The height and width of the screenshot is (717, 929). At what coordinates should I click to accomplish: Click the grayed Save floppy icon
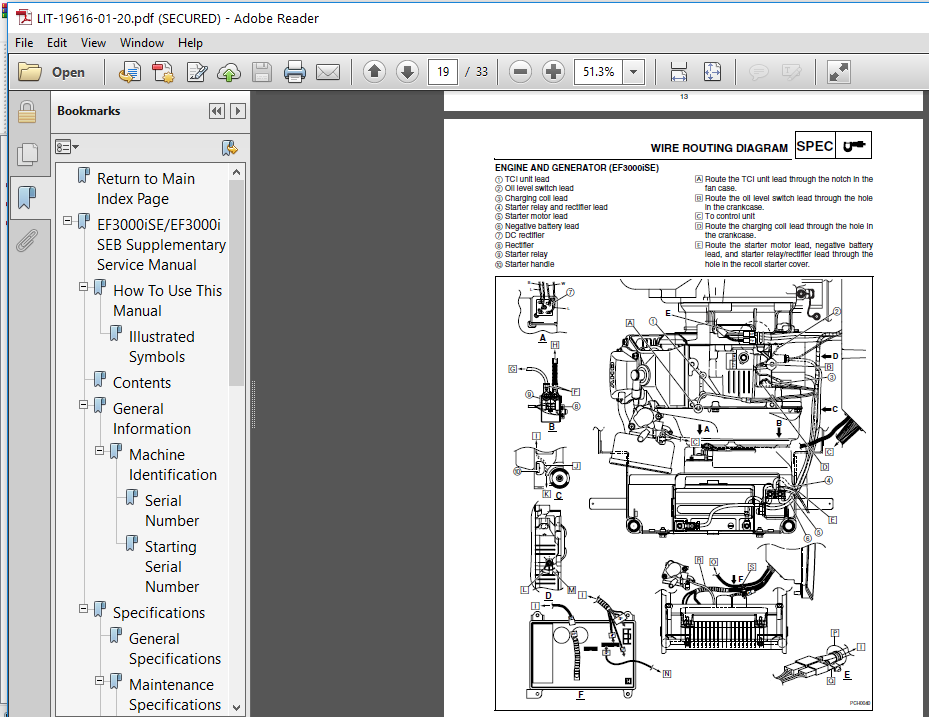(261, 72)
